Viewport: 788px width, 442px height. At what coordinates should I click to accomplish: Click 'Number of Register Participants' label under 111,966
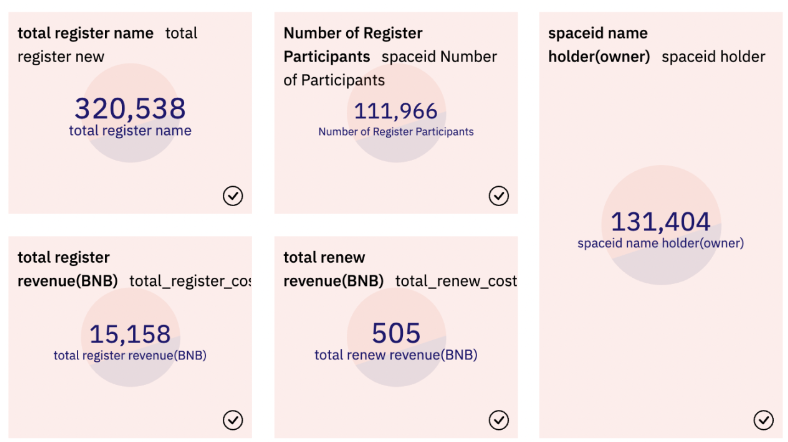pos(396,132)
